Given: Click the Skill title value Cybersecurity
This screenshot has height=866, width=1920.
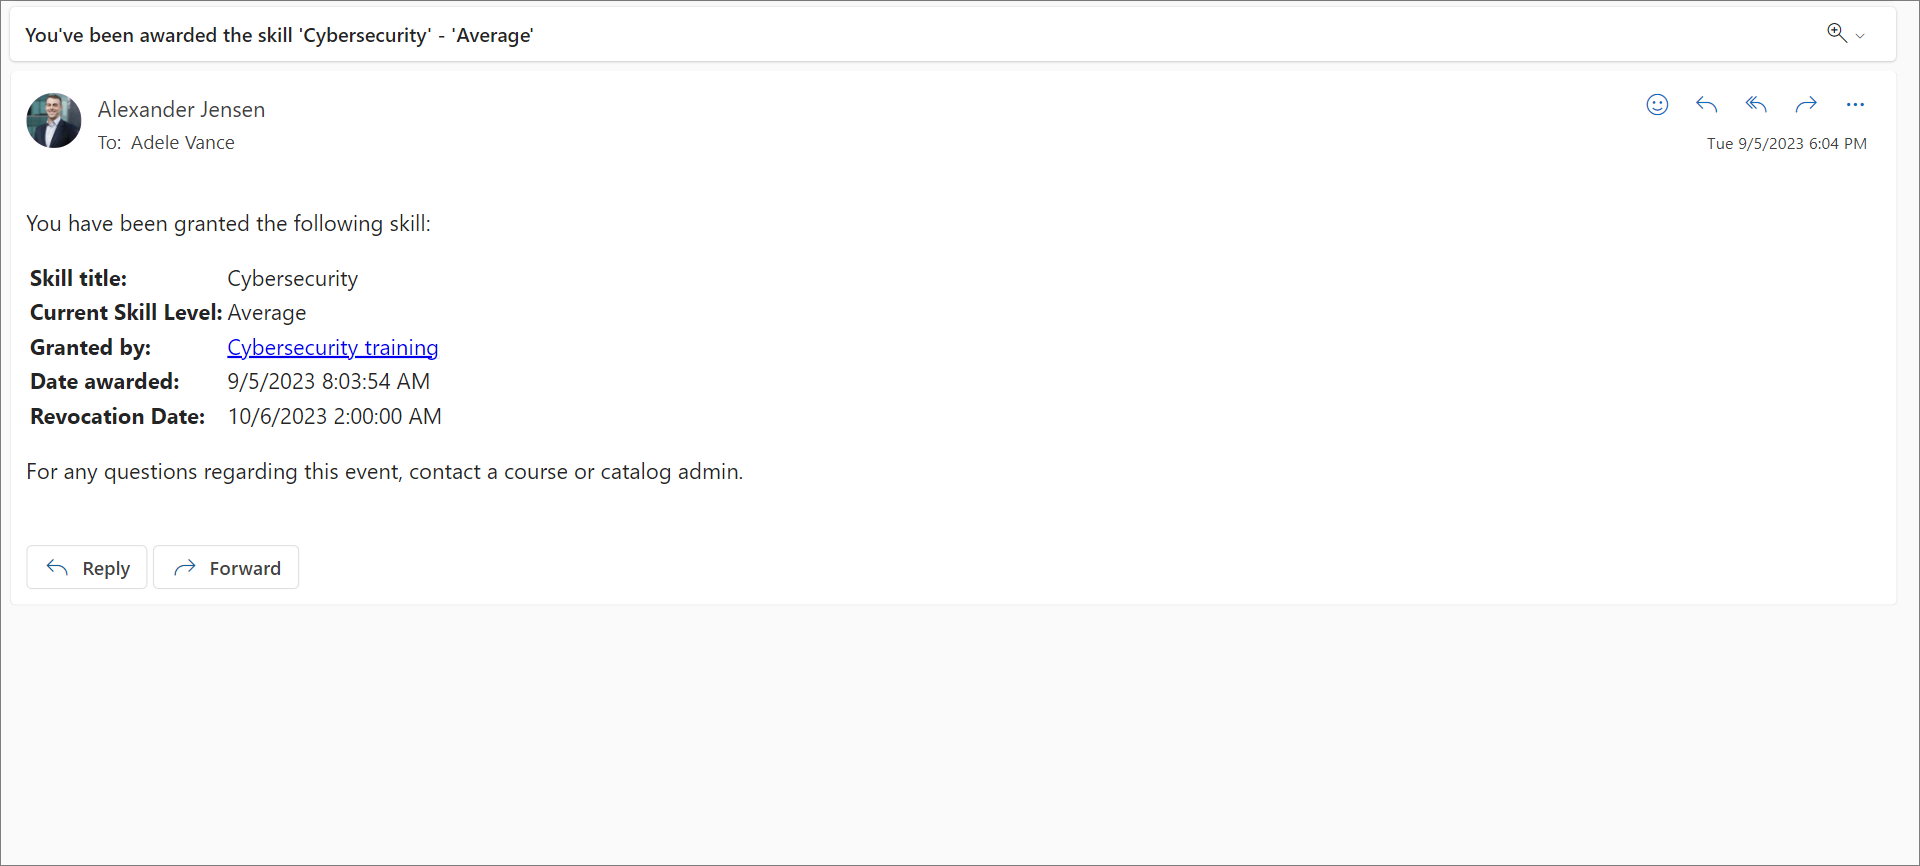Looking at the screenshot, I should point(292,279).
